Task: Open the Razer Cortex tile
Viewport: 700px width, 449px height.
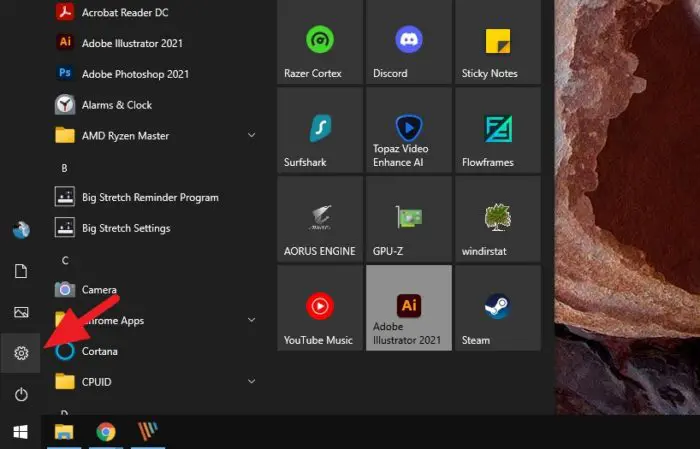Action: [x=320, y=42]
